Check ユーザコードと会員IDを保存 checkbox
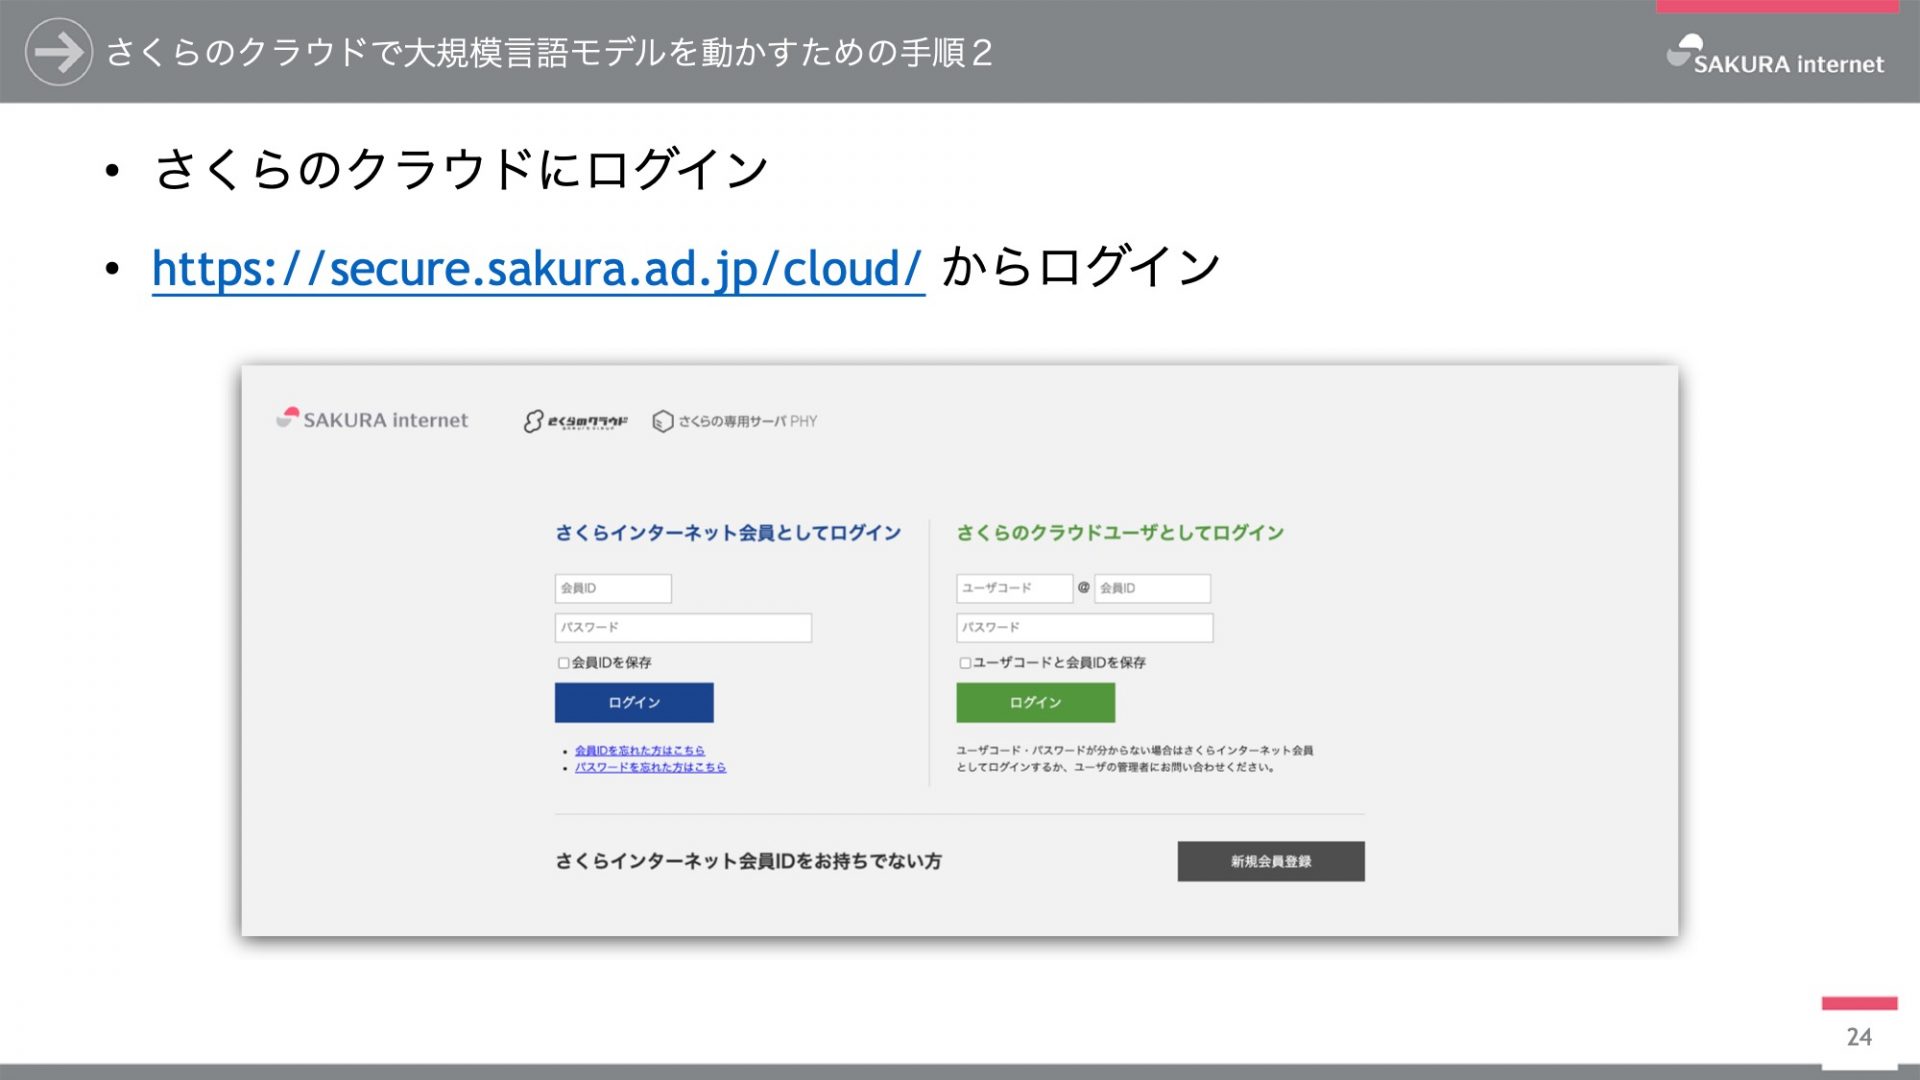 pos(965,663)
